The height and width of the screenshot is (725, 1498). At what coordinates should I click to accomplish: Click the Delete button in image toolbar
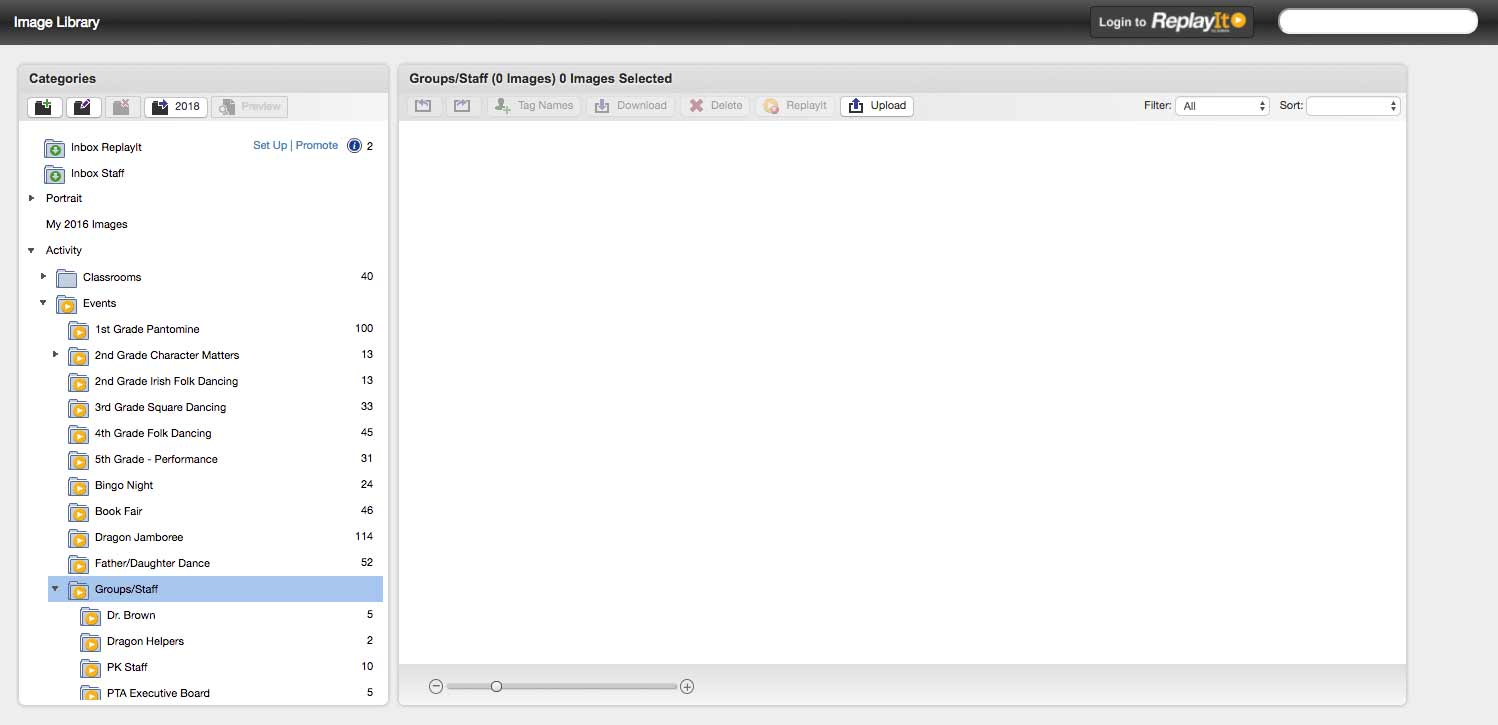click(x=716, y=106)
